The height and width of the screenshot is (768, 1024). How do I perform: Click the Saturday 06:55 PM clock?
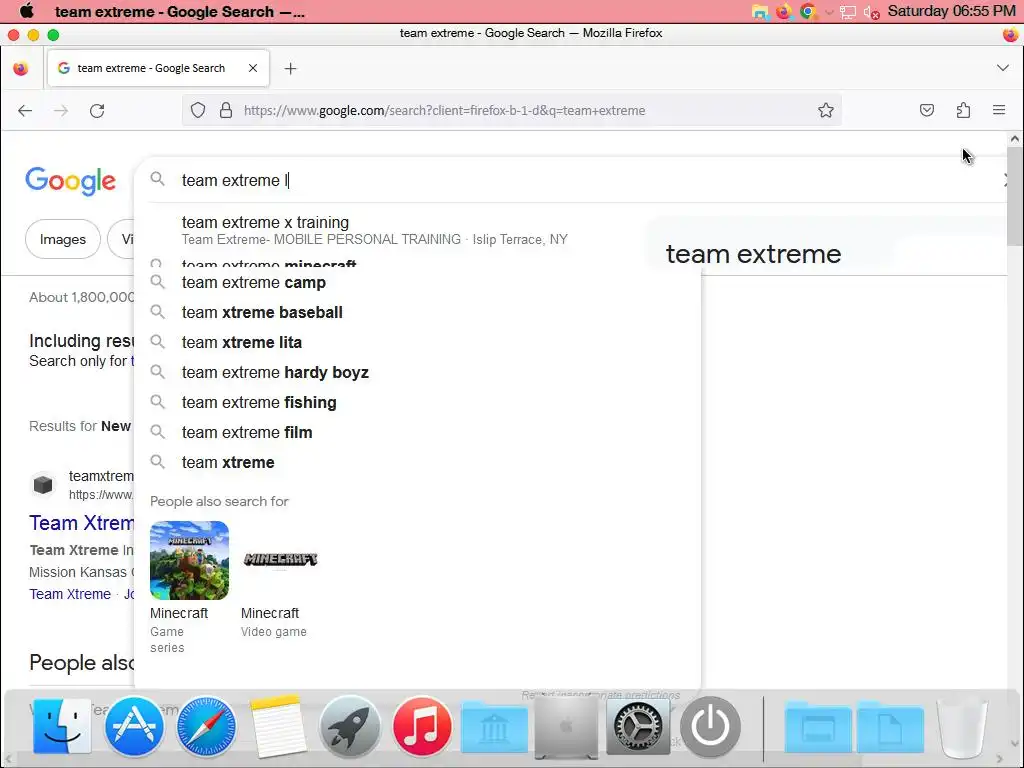951,11
